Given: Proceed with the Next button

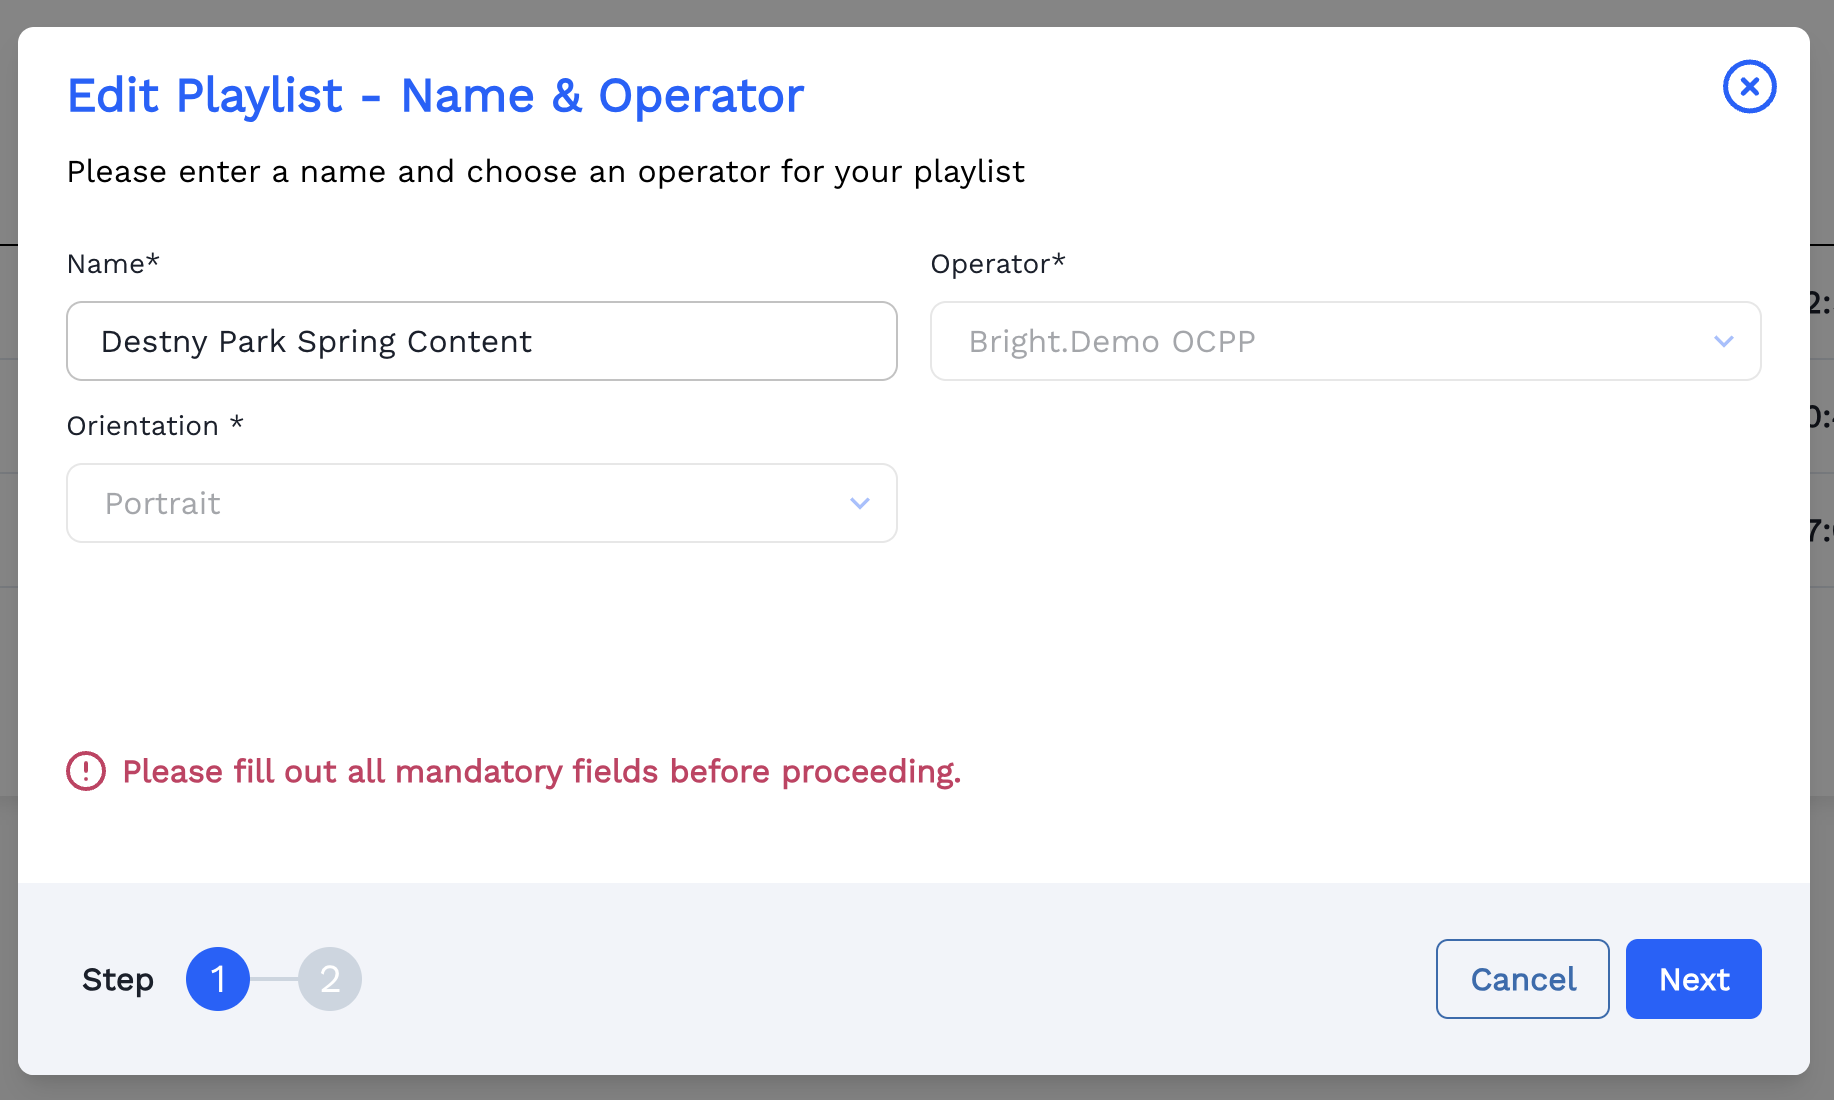Looking at the screenshot, I should [1693, 979].
